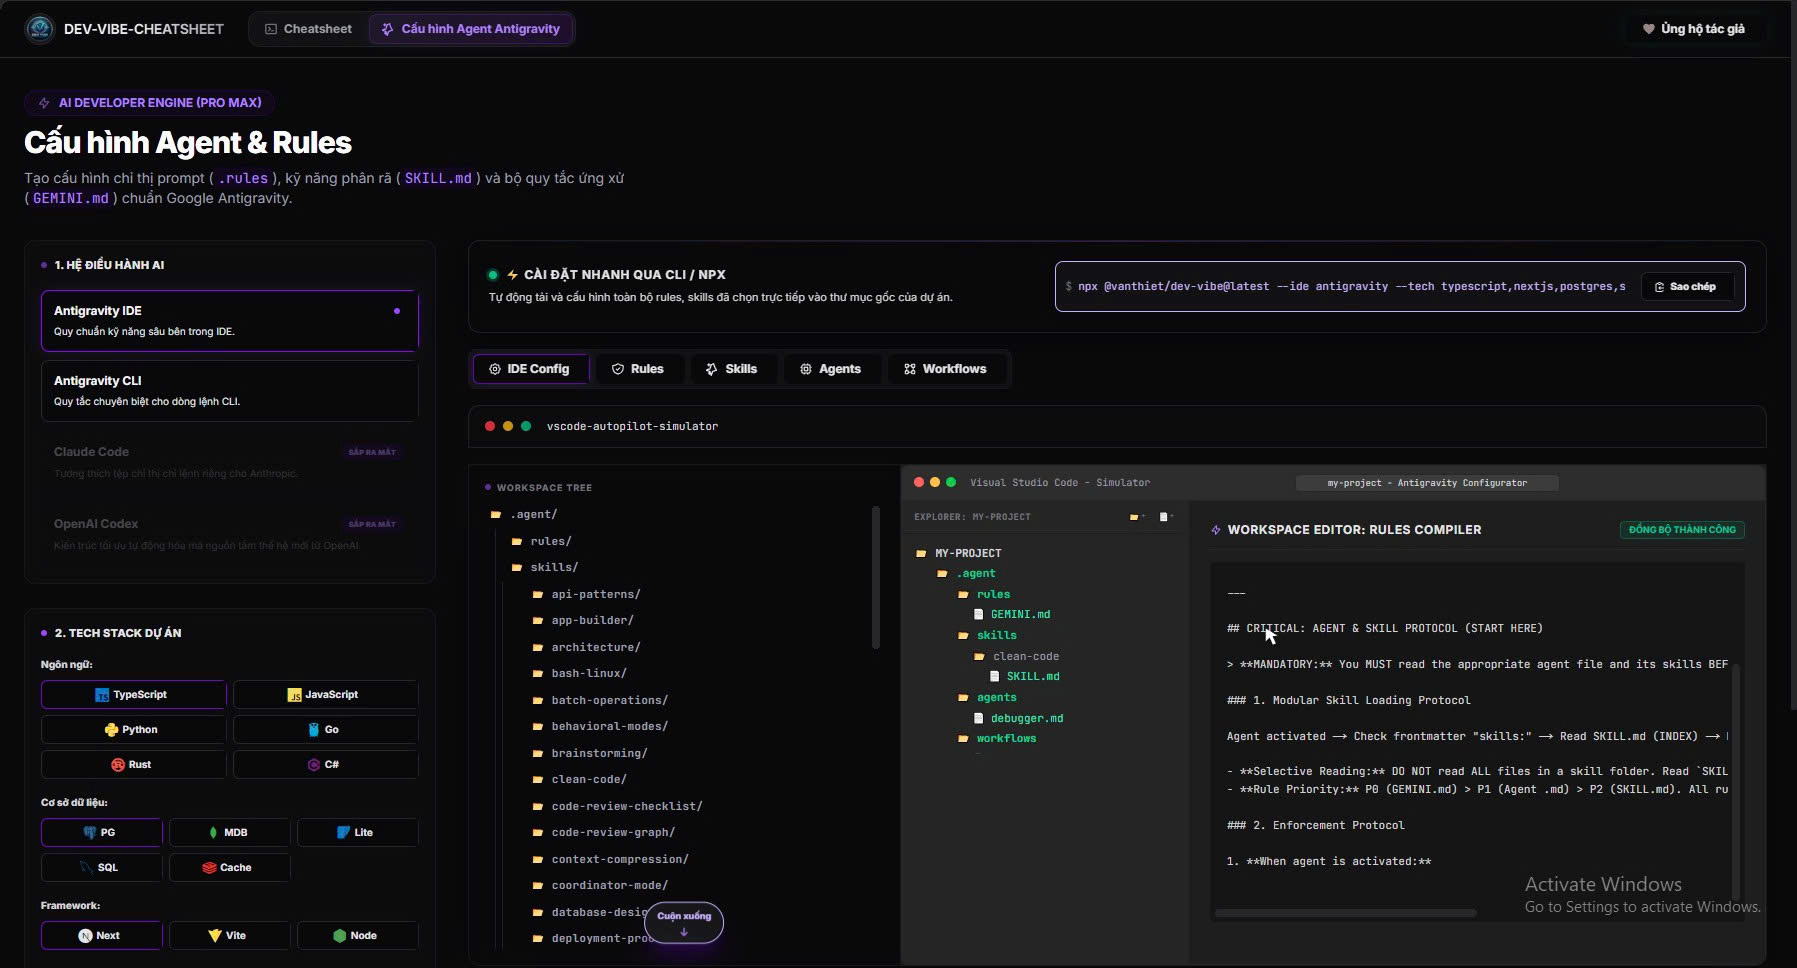Click the DEV-VIBE-CHEATSHEET logo icon

point(40,29)
